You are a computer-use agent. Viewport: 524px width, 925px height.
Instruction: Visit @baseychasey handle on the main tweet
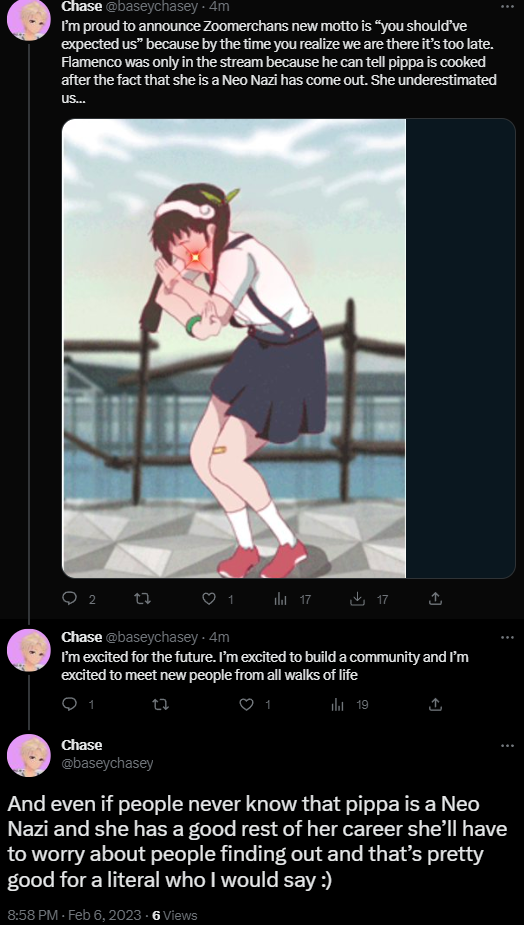click(x=107, y=763)
